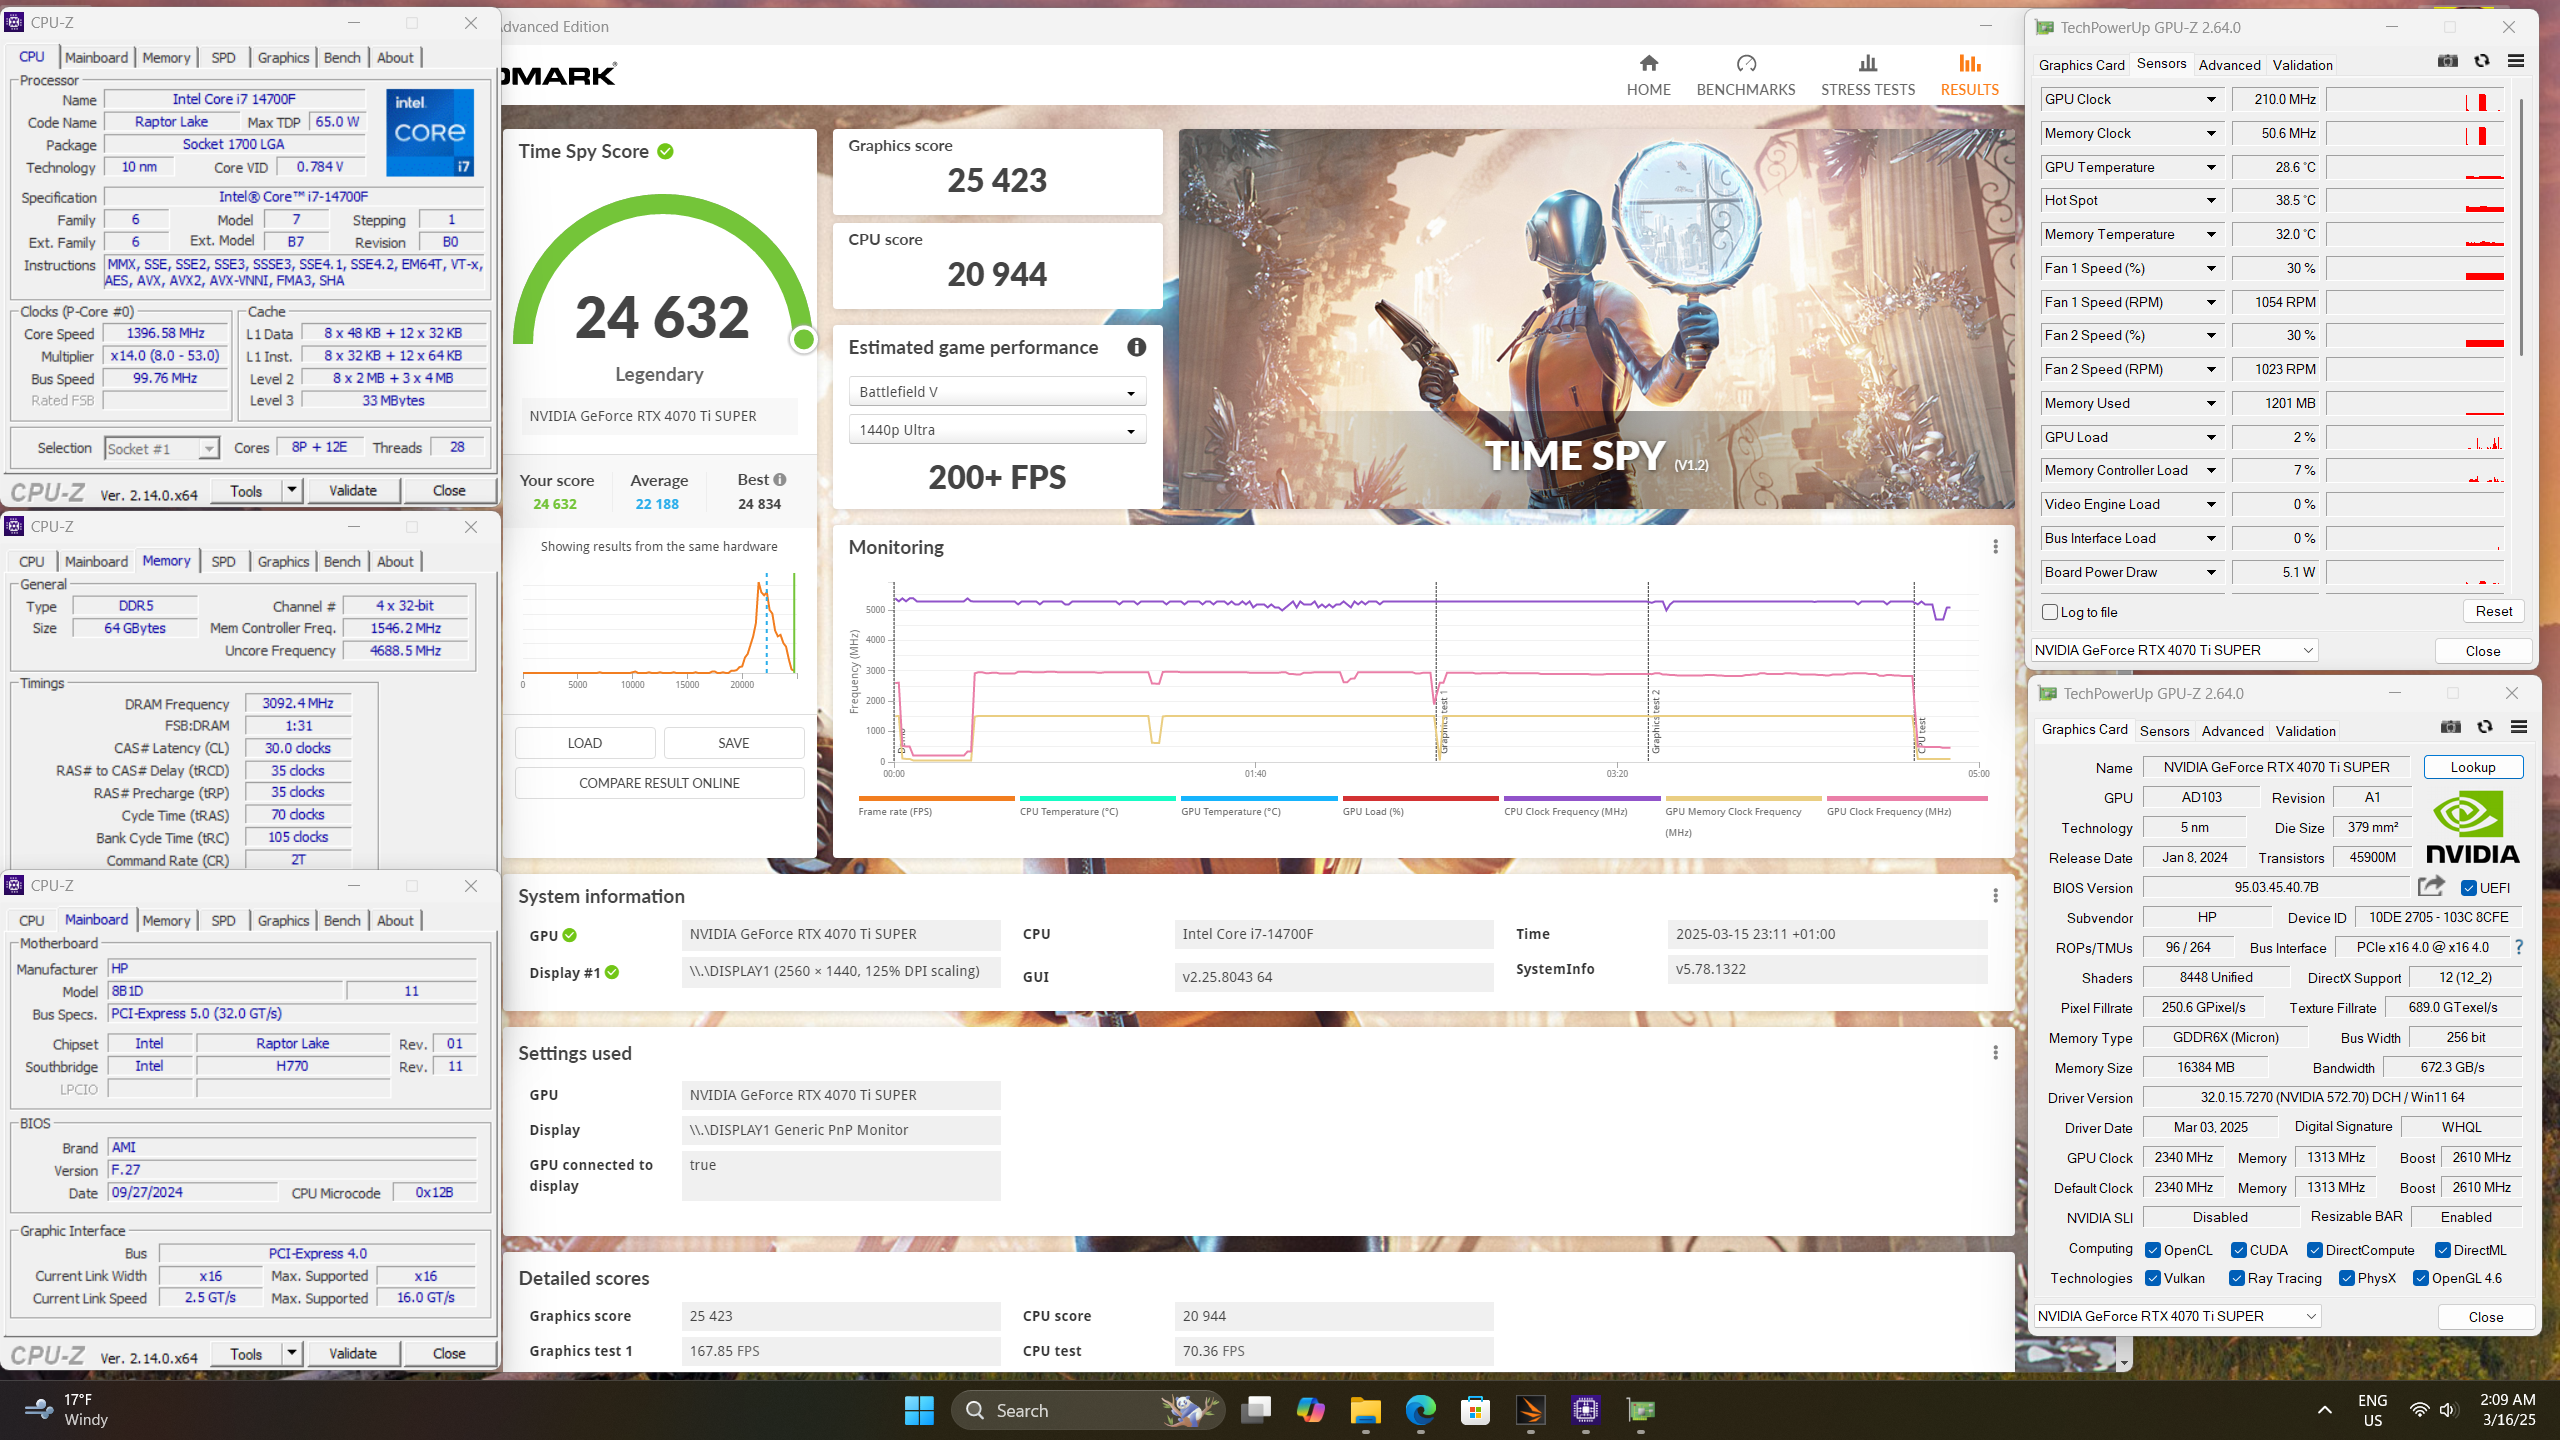Open Board Power Draw sensor dropdown

[x=2211, y=572]
